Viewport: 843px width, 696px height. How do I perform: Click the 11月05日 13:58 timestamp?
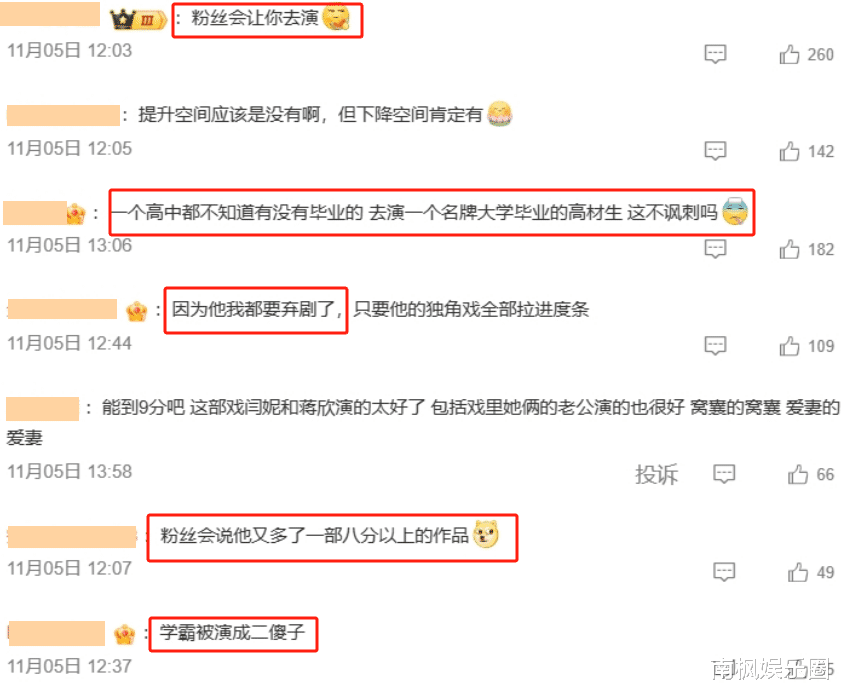[x=69, y=472]
